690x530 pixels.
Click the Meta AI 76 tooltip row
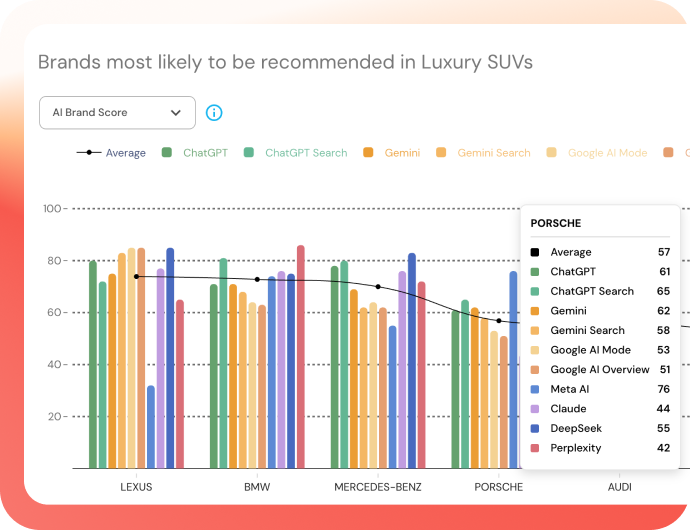tap(600, 389)
